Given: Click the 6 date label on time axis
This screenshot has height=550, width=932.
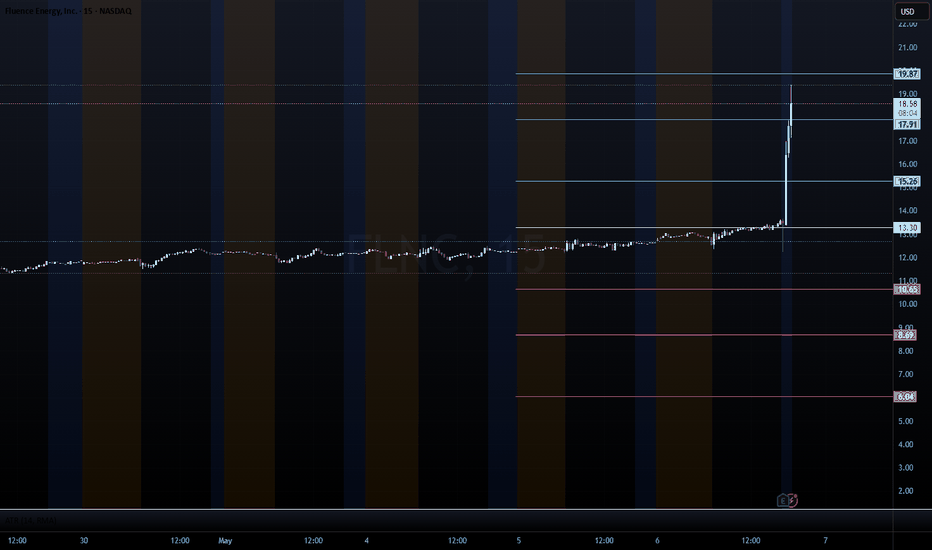Looking at the screenshot, I should 657,540.
